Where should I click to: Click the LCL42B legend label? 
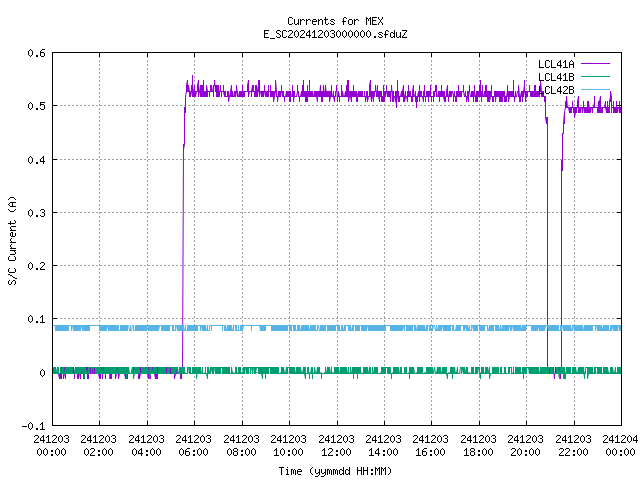point(556,90)
